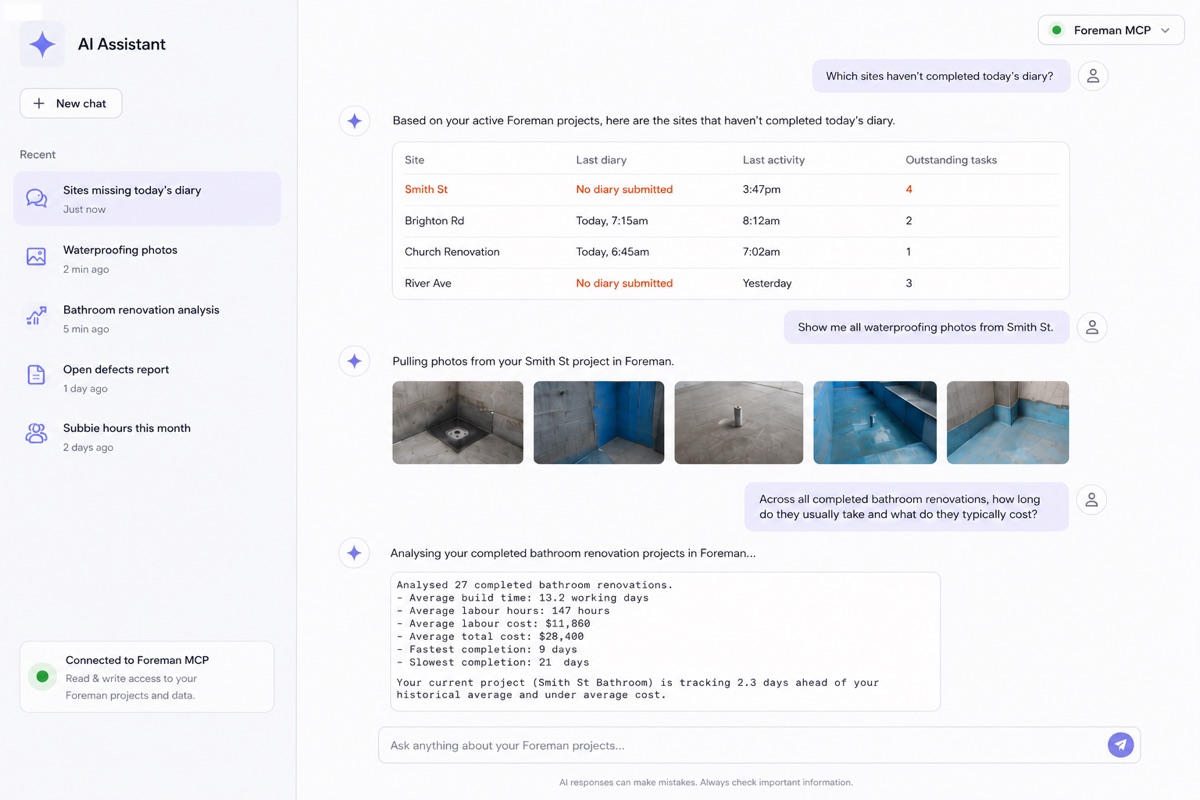Click 'Site' column header
This screenshot has width=1200, height=800.
(414, 160)
